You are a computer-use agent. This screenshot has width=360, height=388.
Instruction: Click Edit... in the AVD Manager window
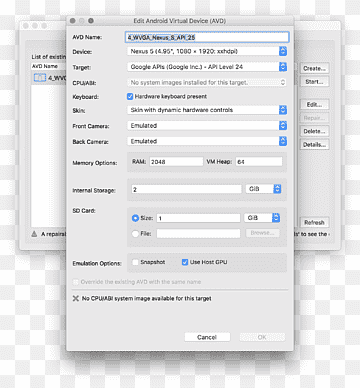(314, 105)
